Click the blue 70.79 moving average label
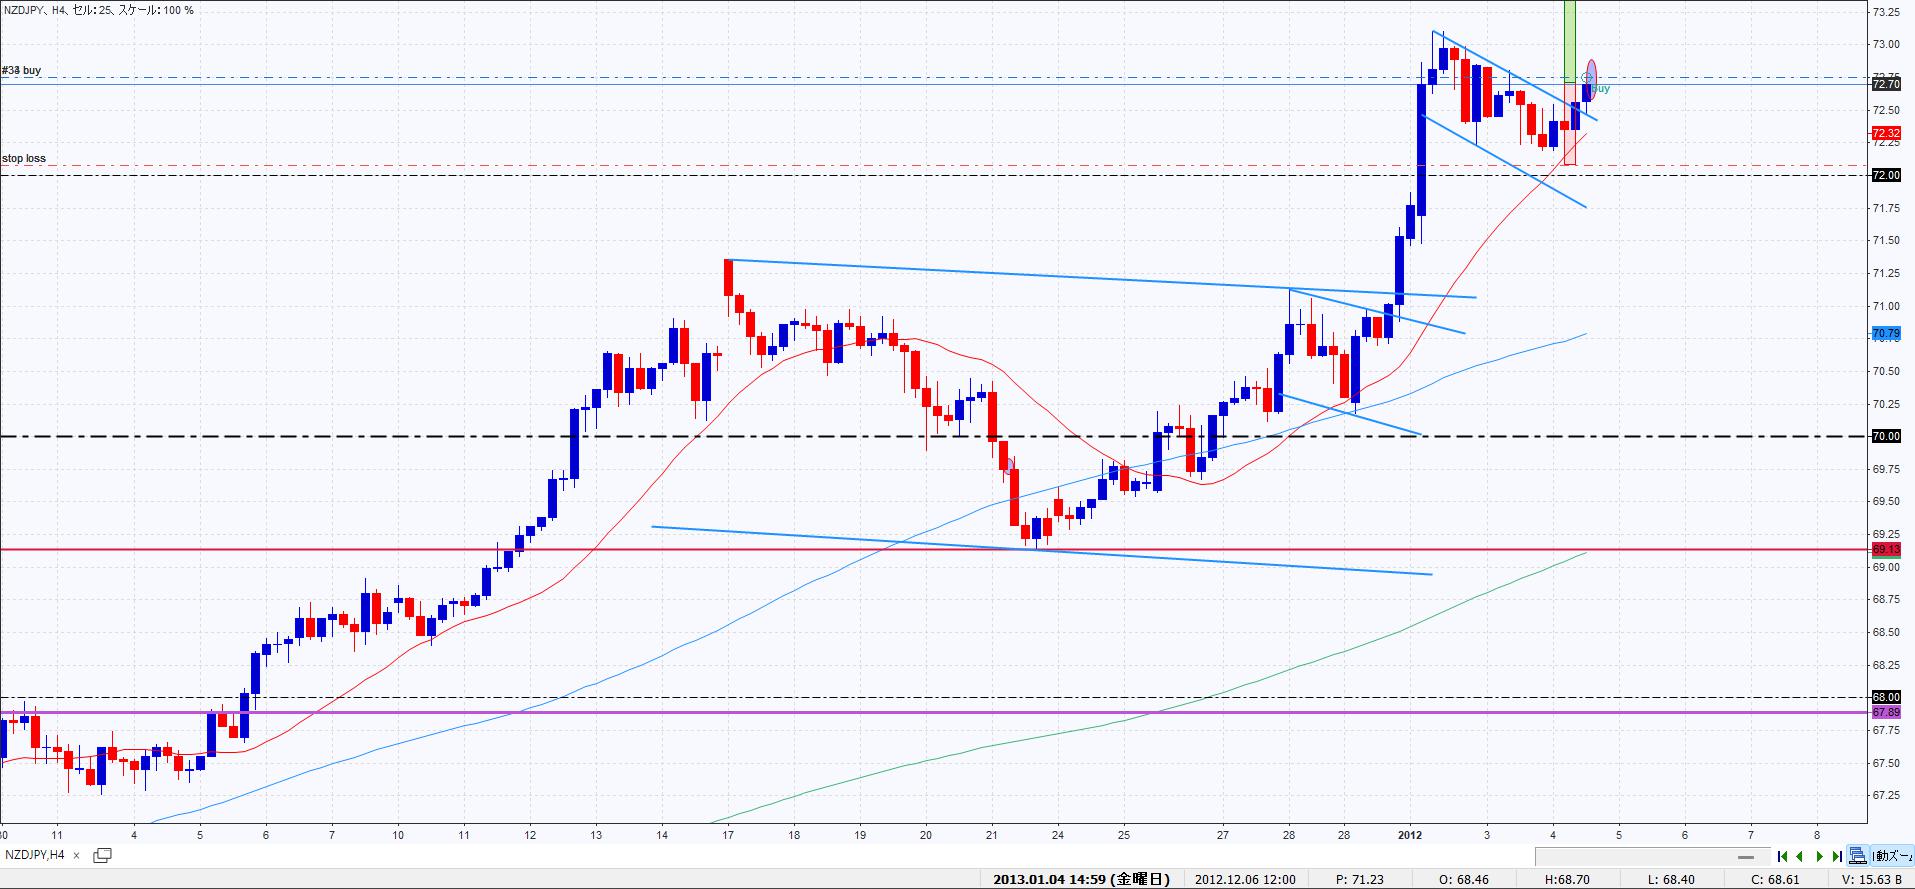 1885,333
